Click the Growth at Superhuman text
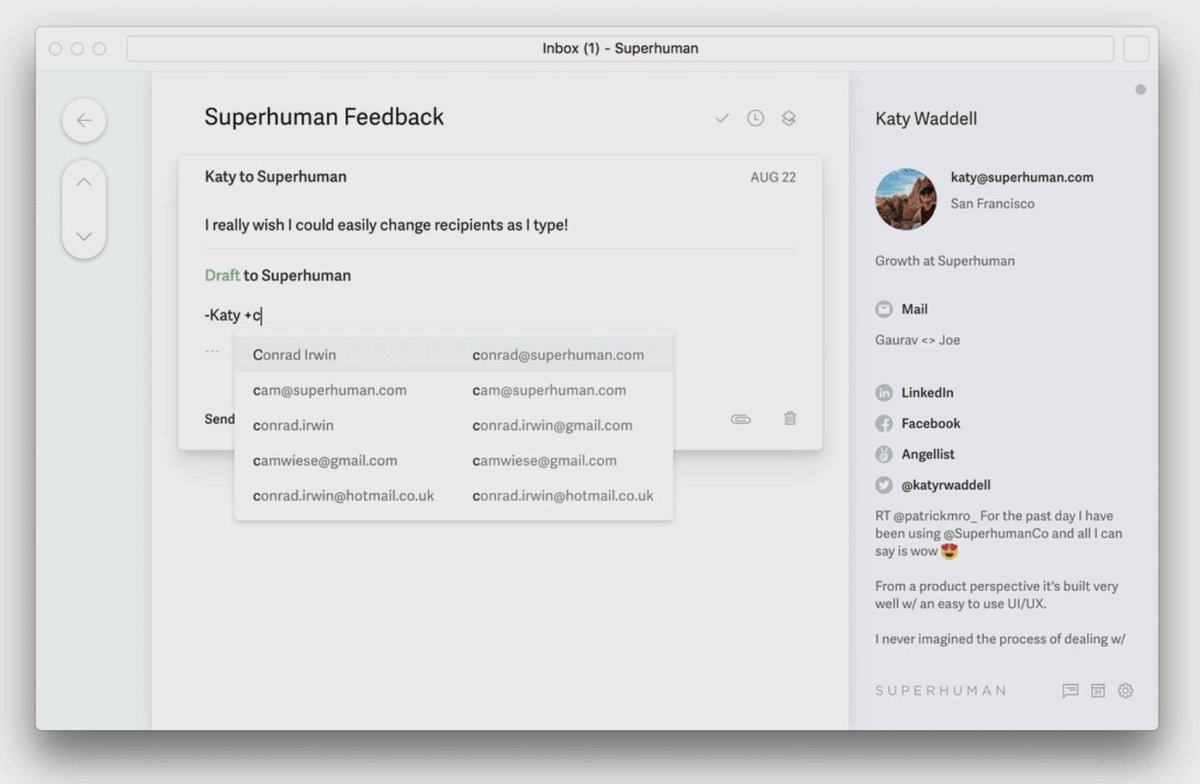The image size is (1200, 784). point(945,261)
